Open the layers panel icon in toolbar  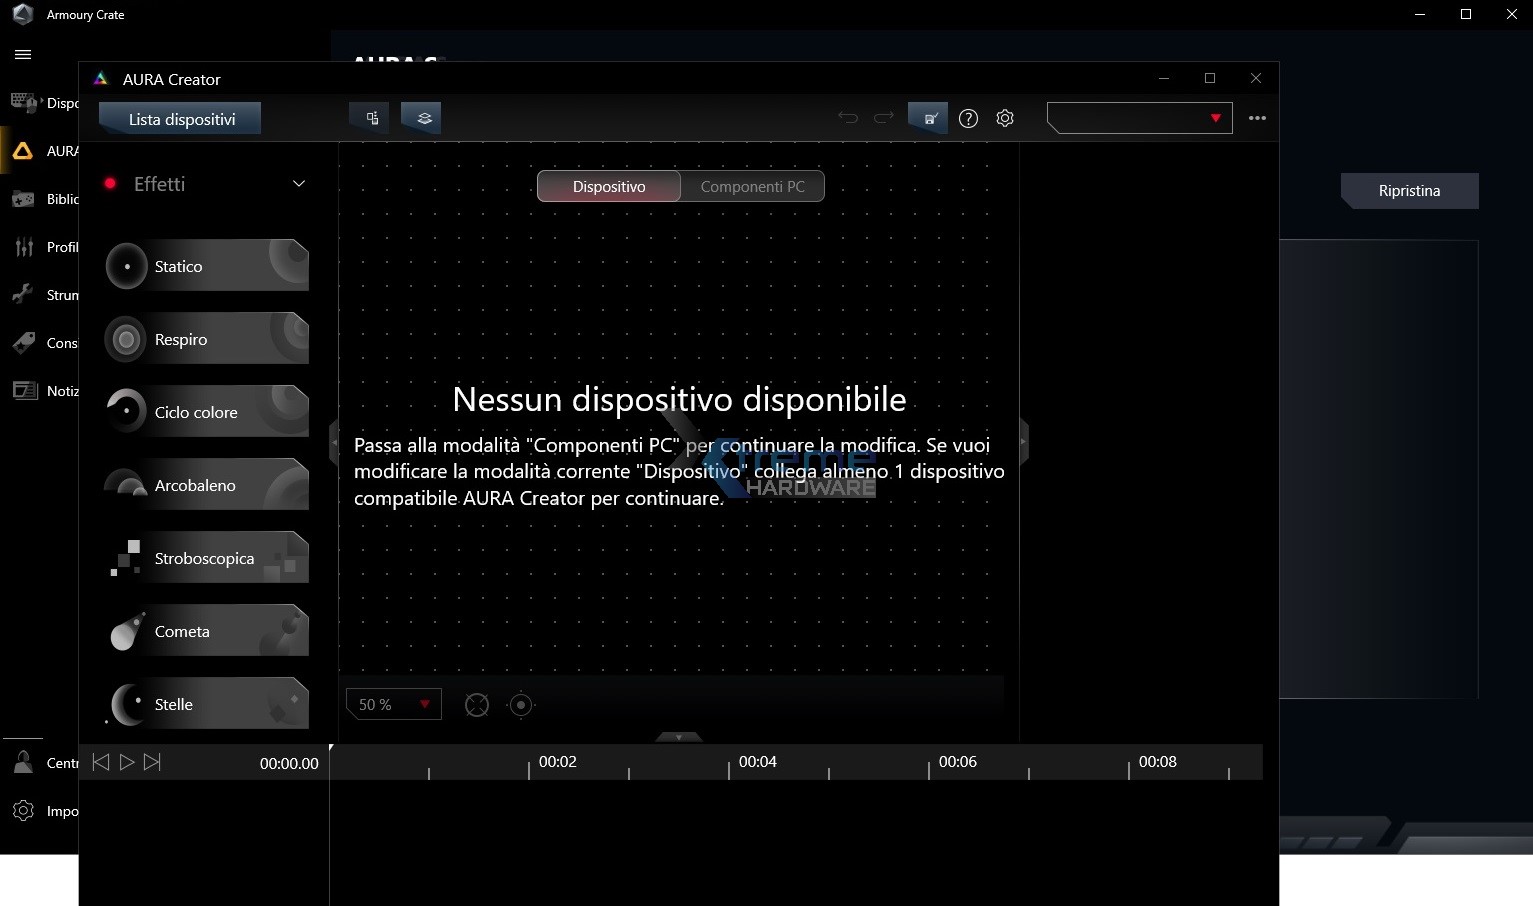pyautogui.click(x=424, y=118)
